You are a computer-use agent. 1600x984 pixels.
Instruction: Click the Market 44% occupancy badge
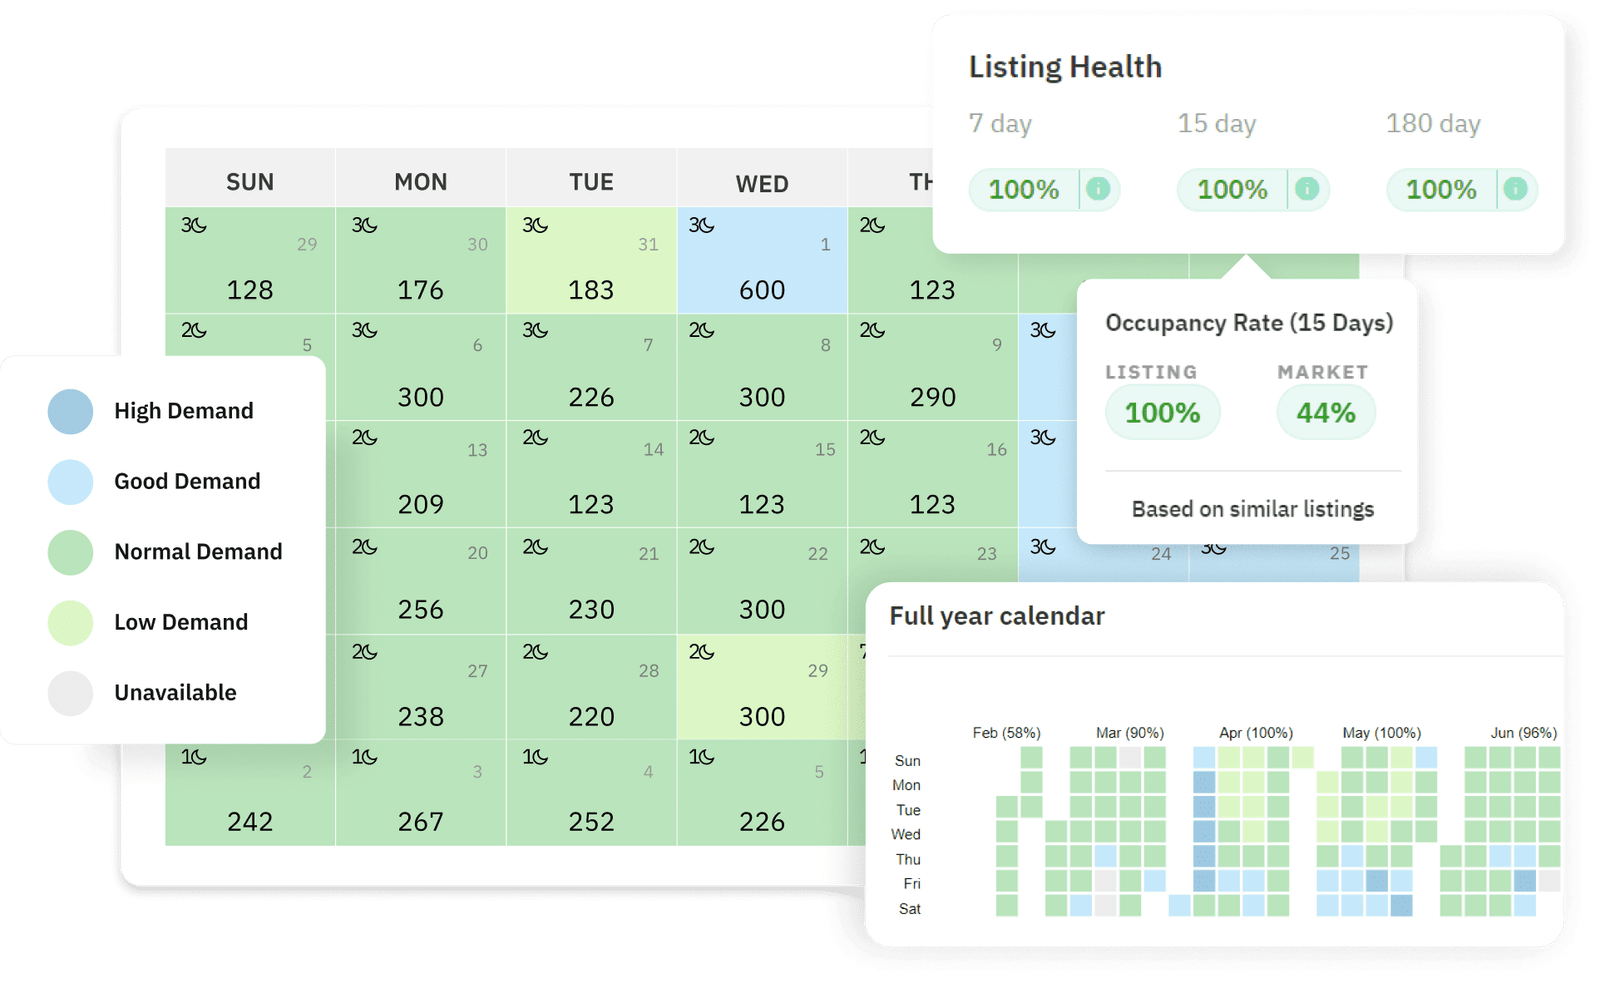click(x=1325, y=411)
